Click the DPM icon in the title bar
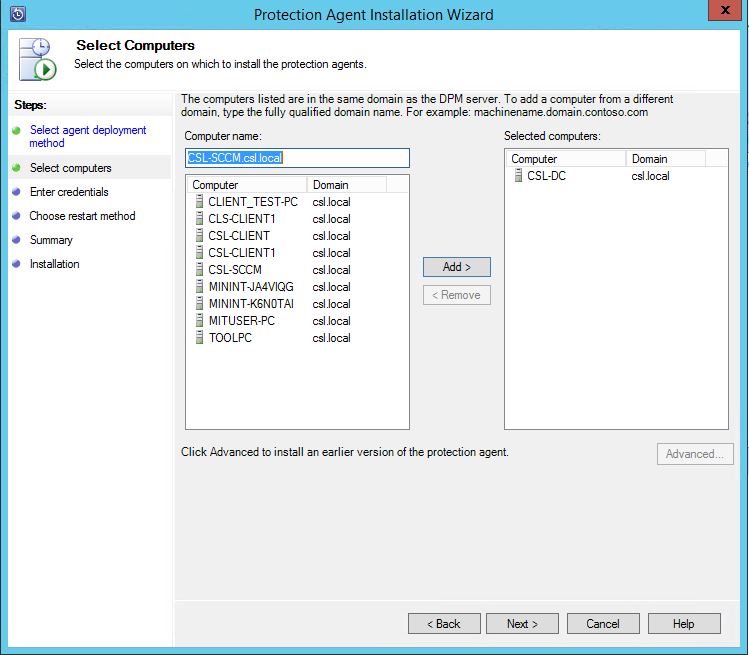This screenshot has height=655, width=749. [18, 14]
